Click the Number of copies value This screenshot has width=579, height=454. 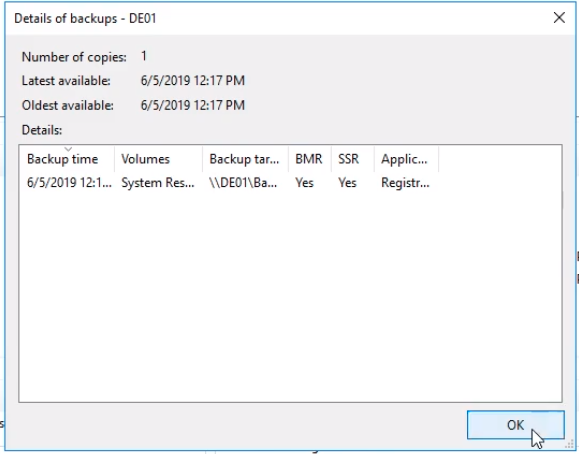click(x=144, y=56)
